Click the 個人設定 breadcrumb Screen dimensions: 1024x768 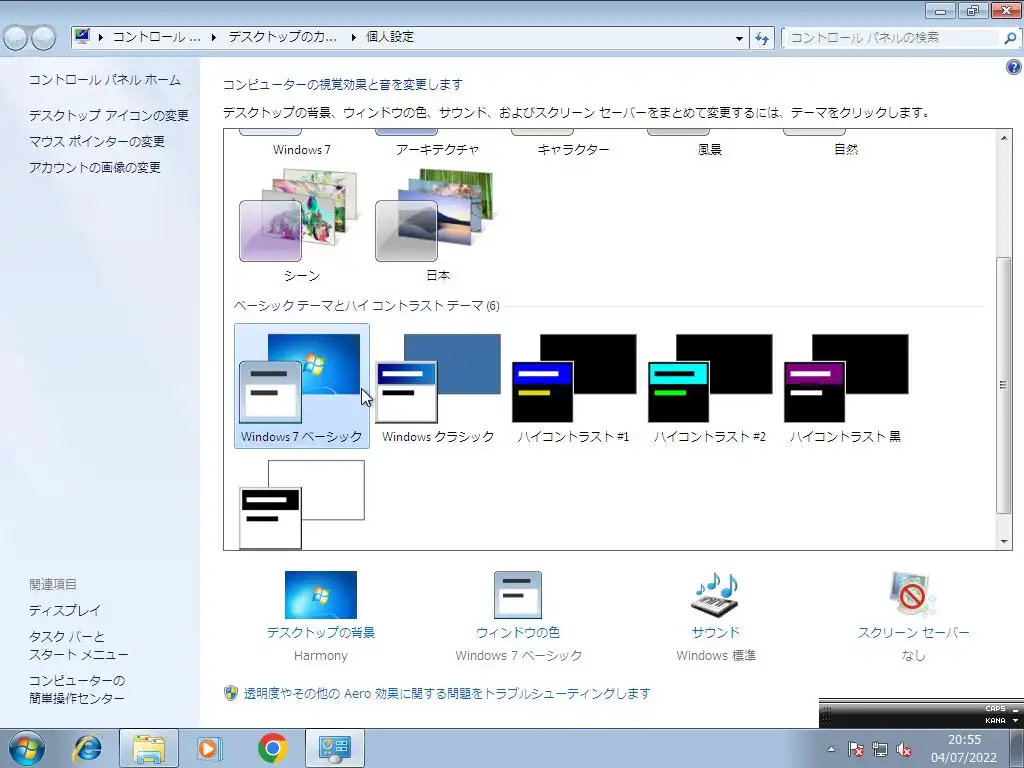click(x=390, y=37)
